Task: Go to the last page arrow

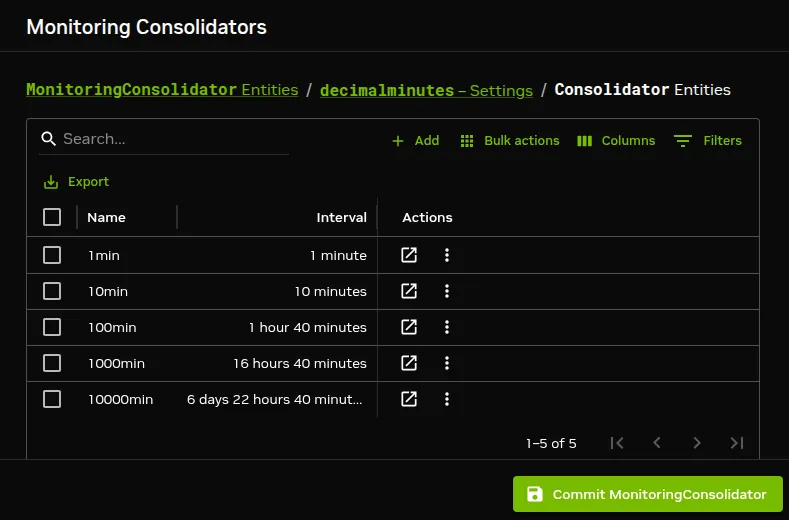Action: [x=737, y=443]
